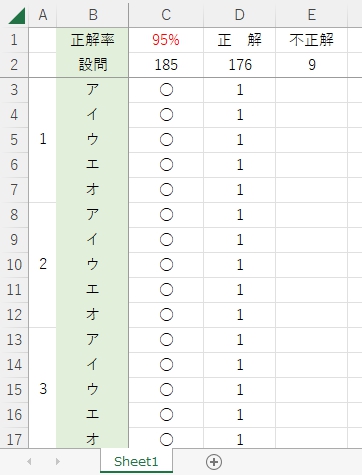Select row 10 header
Image resolution: width=362 pixels, height=475 pixels.
point(14,265)
